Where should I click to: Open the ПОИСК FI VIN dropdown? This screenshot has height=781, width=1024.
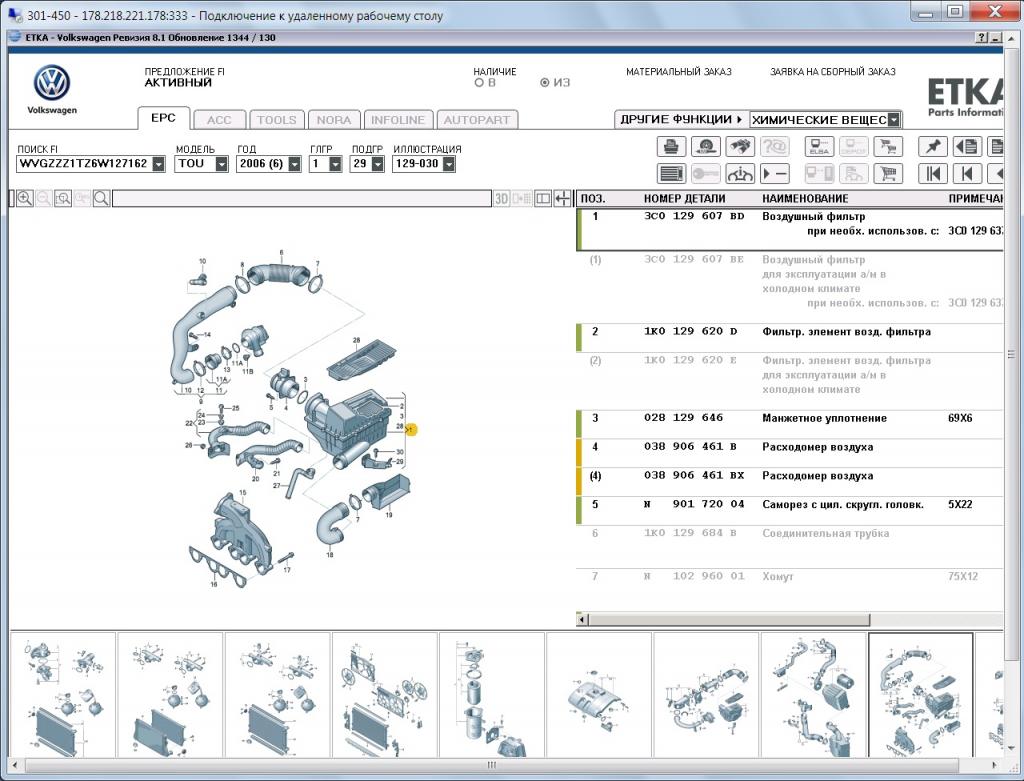point(159,164)
